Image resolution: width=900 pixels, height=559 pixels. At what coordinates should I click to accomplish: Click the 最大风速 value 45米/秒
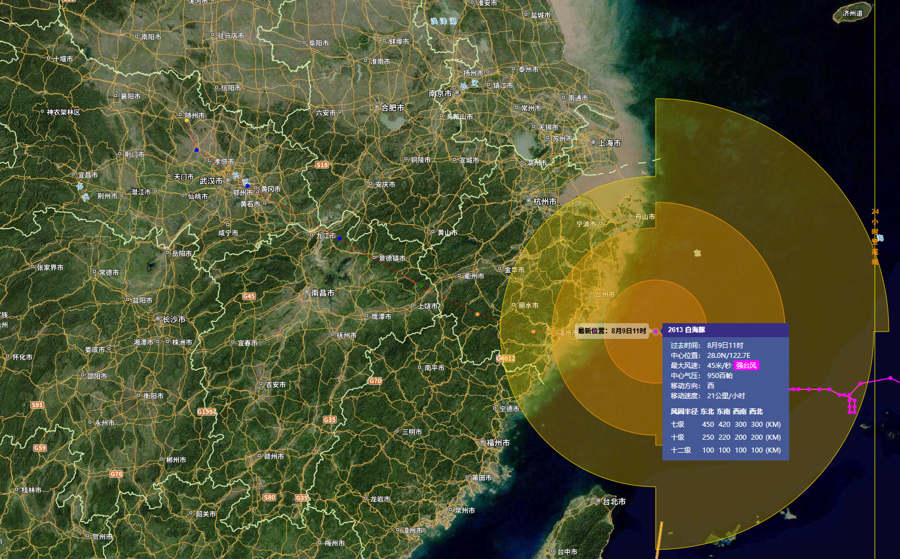719,366
